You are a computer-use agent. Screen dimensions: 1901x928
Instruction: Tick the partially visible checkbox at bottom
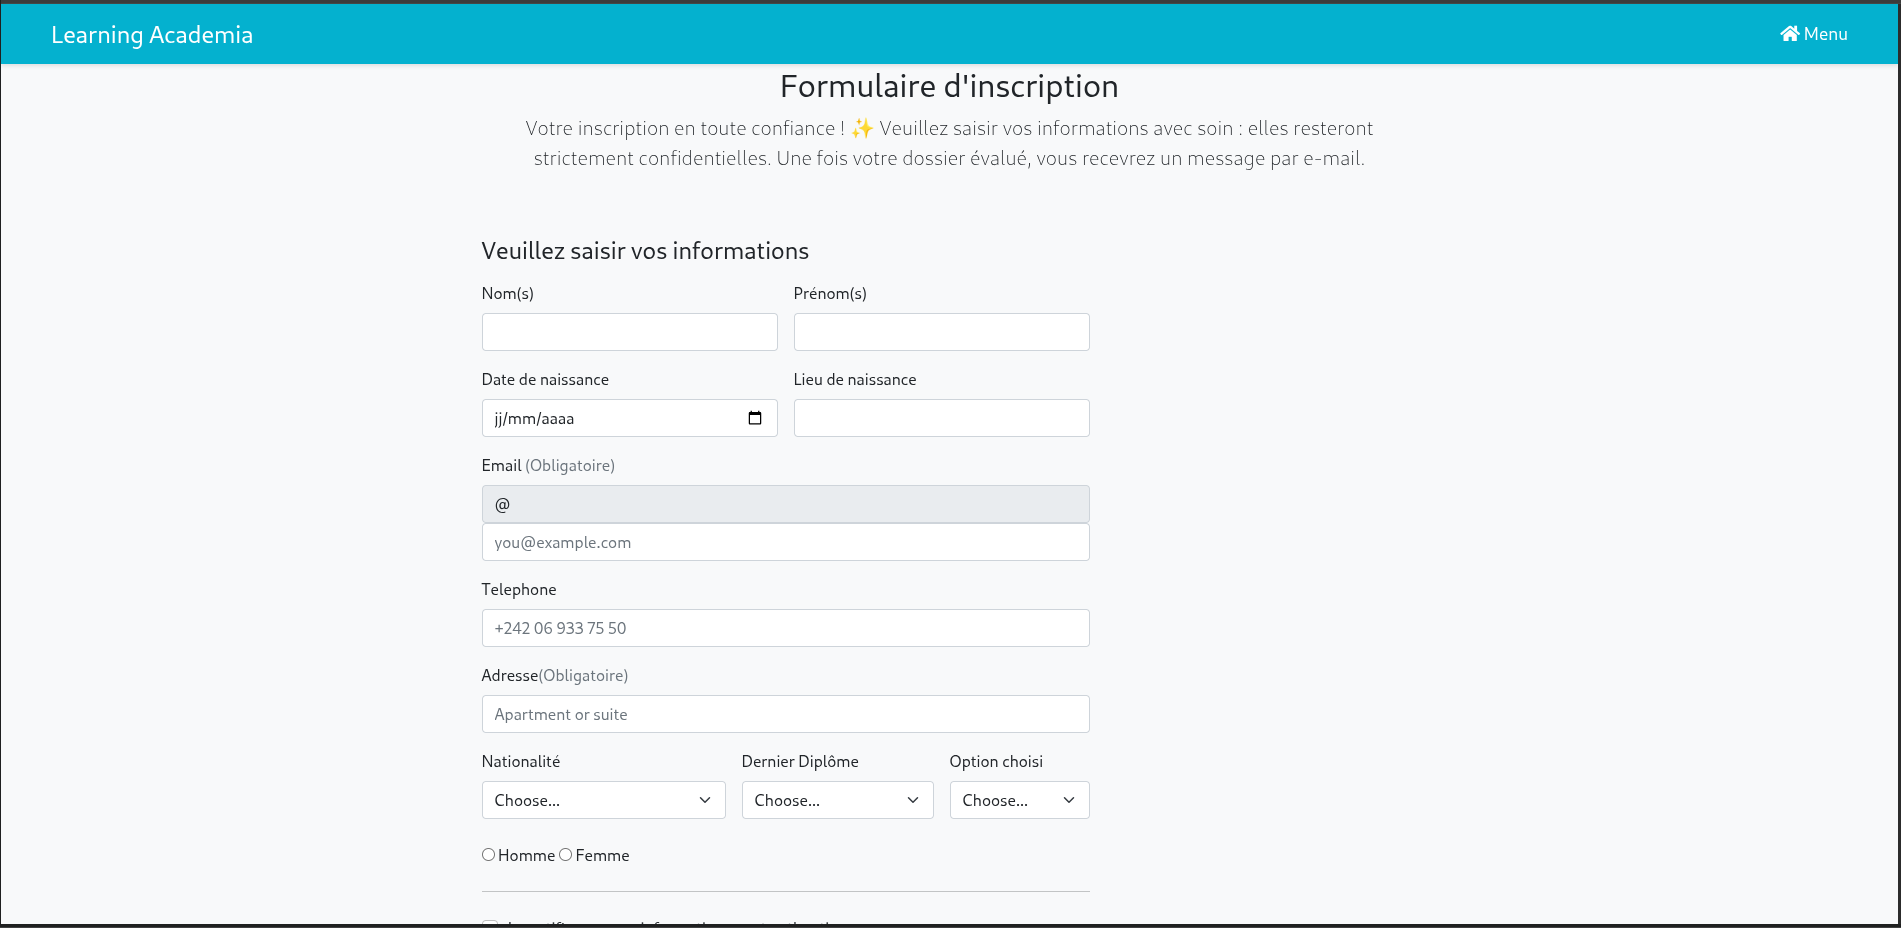click(x=490, y=923)
